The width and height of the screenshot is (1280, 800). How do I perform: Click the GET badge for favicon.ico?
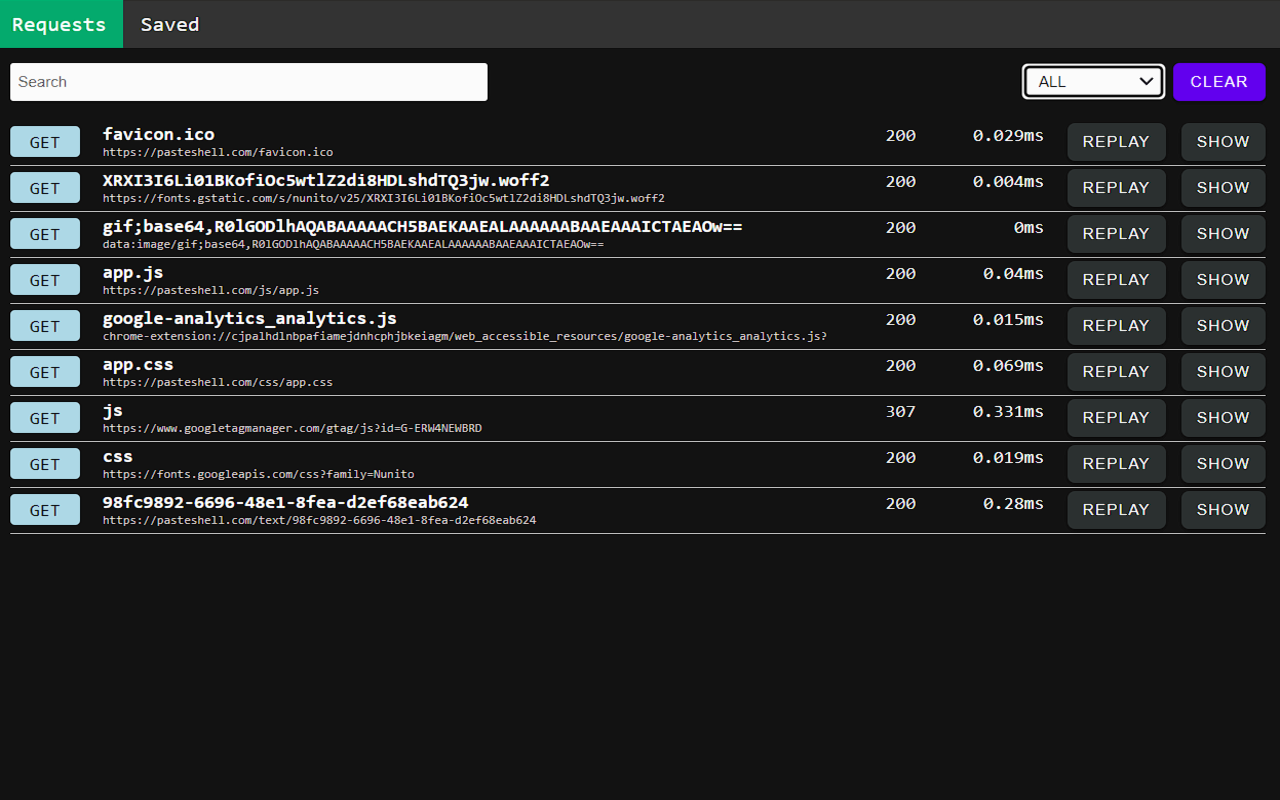tap(45, 142)
